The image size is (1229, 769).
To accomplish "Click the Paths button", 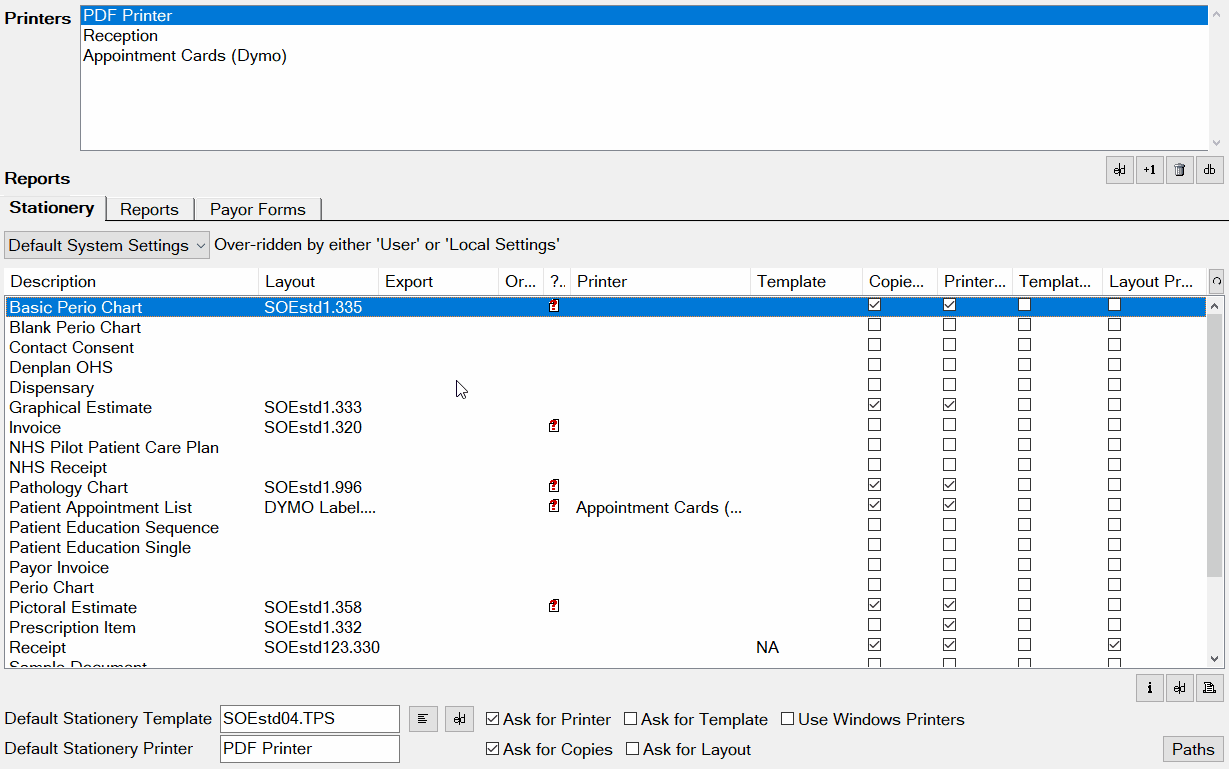I will (x=1192, y=749).
